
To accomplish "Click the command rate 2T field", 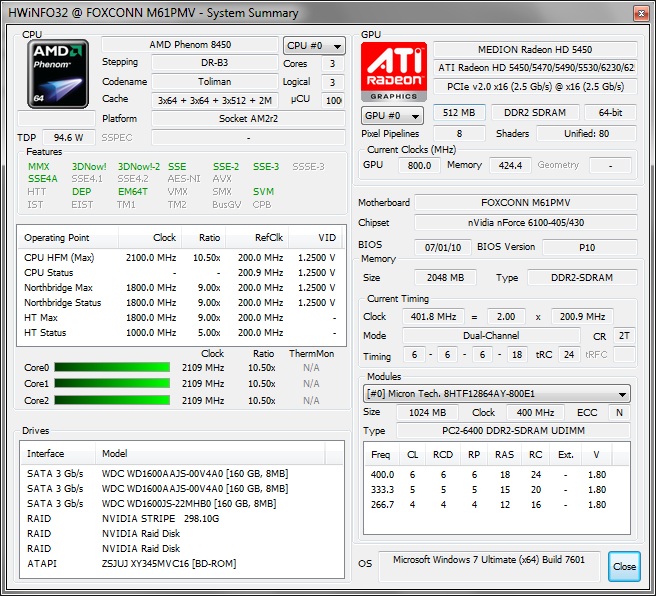I will [x=624, y=335].
